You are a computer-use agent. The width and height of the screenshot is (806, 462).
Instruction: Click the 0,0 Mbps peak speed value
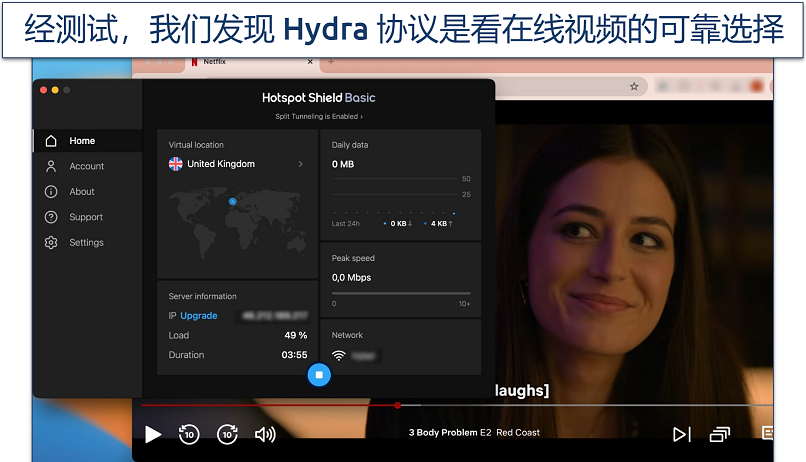point(351,278)
